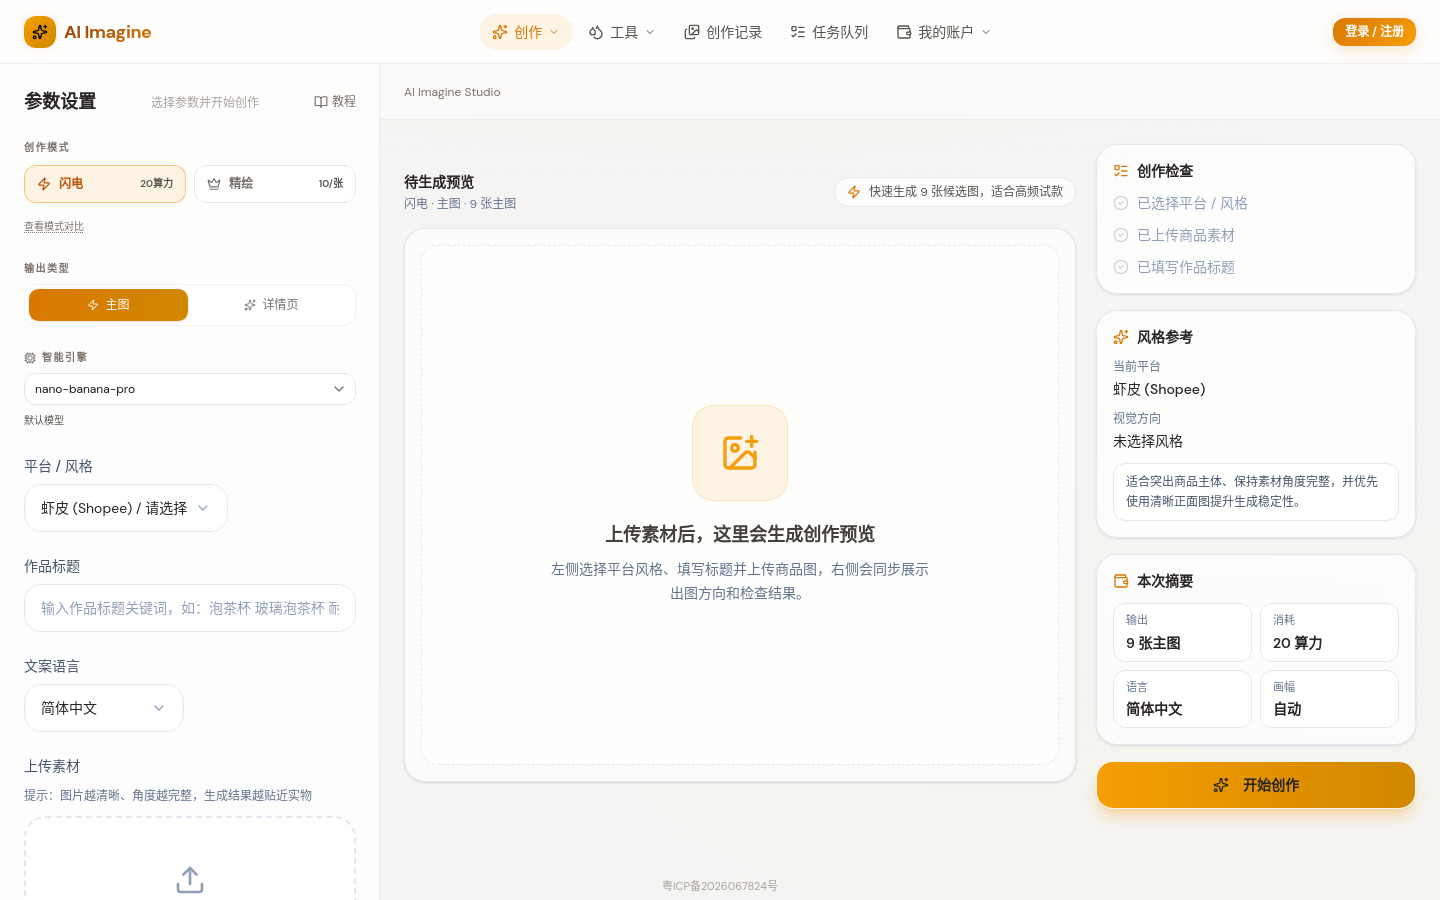Open the 教程 tutorial link
Screen dimensions: 1440x900
335,101
